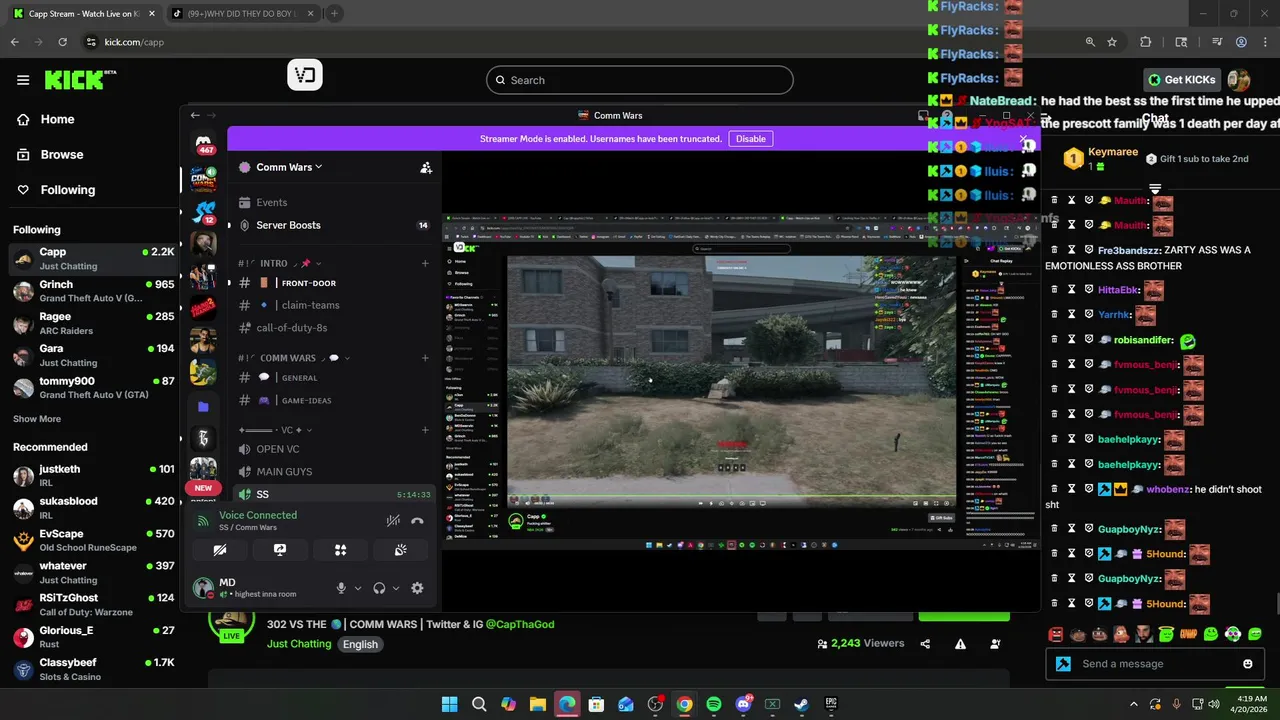Click Discord noise suppression icon
1280x720 pixels.
tap(393, 520)
